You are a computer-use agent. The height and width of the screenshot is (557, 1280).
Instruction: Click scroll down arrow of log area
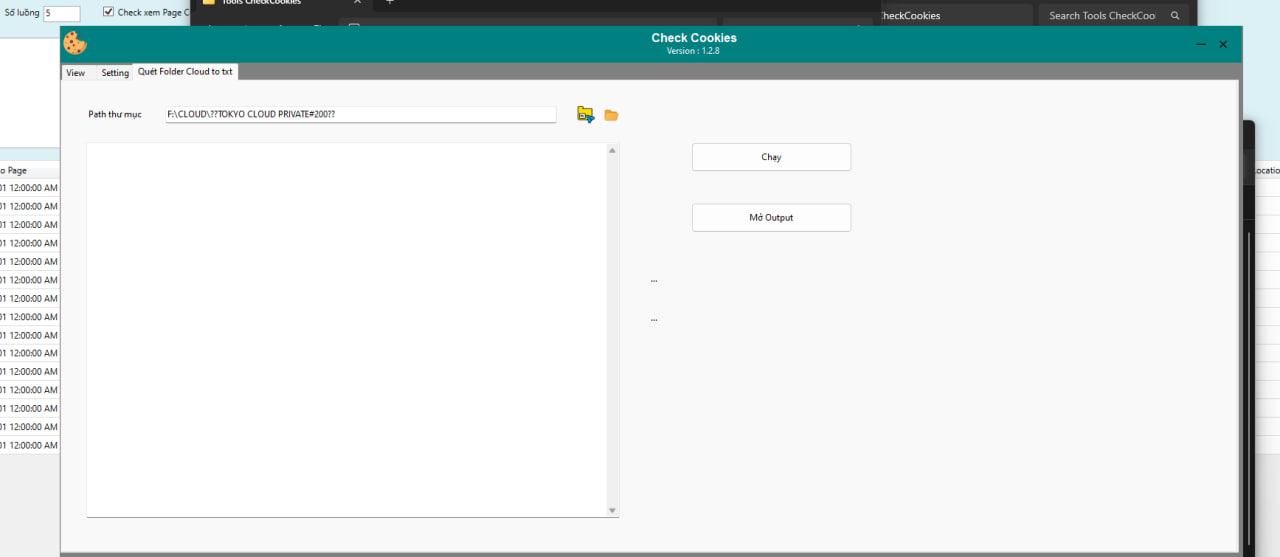pyautogui.click(x=612, y=510)
